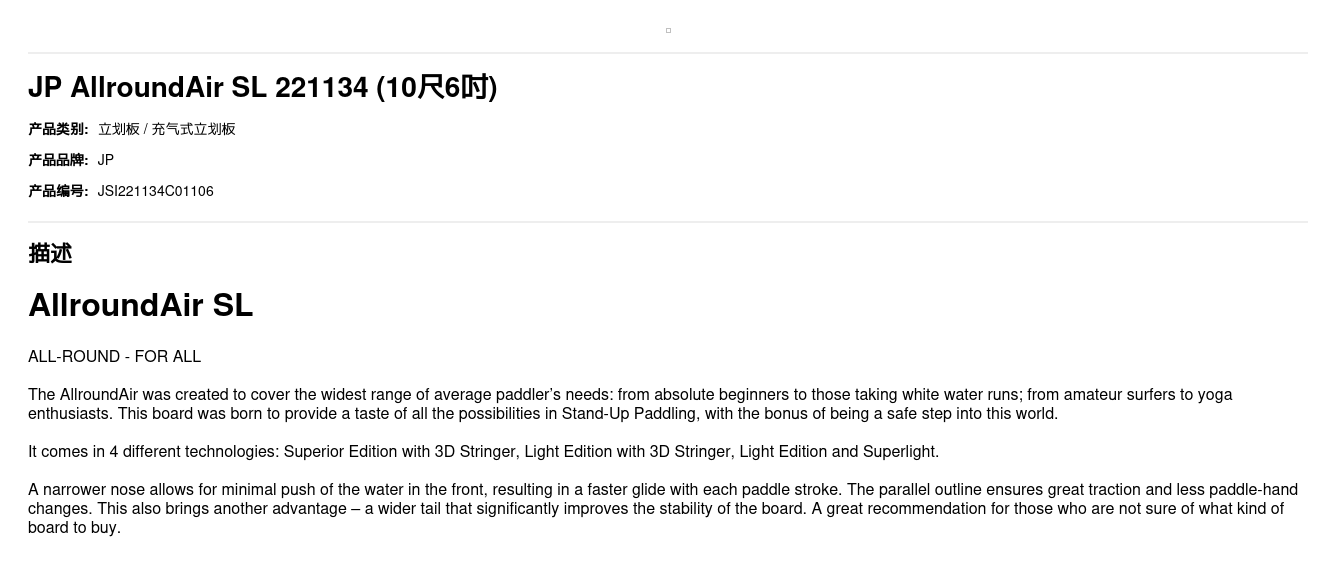Open the 充气式立划板 subcategory link
1328x567 pixels.
point(193,129)
